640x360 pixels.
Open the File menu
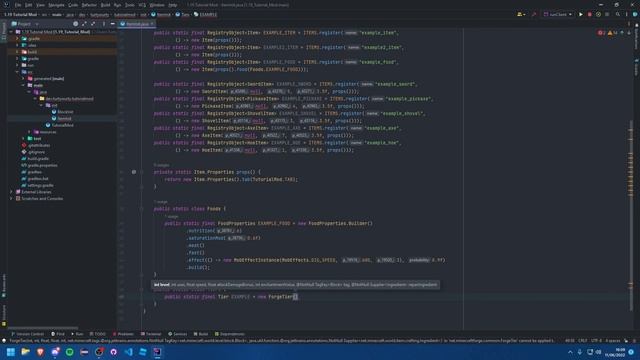tap(18, 5)
